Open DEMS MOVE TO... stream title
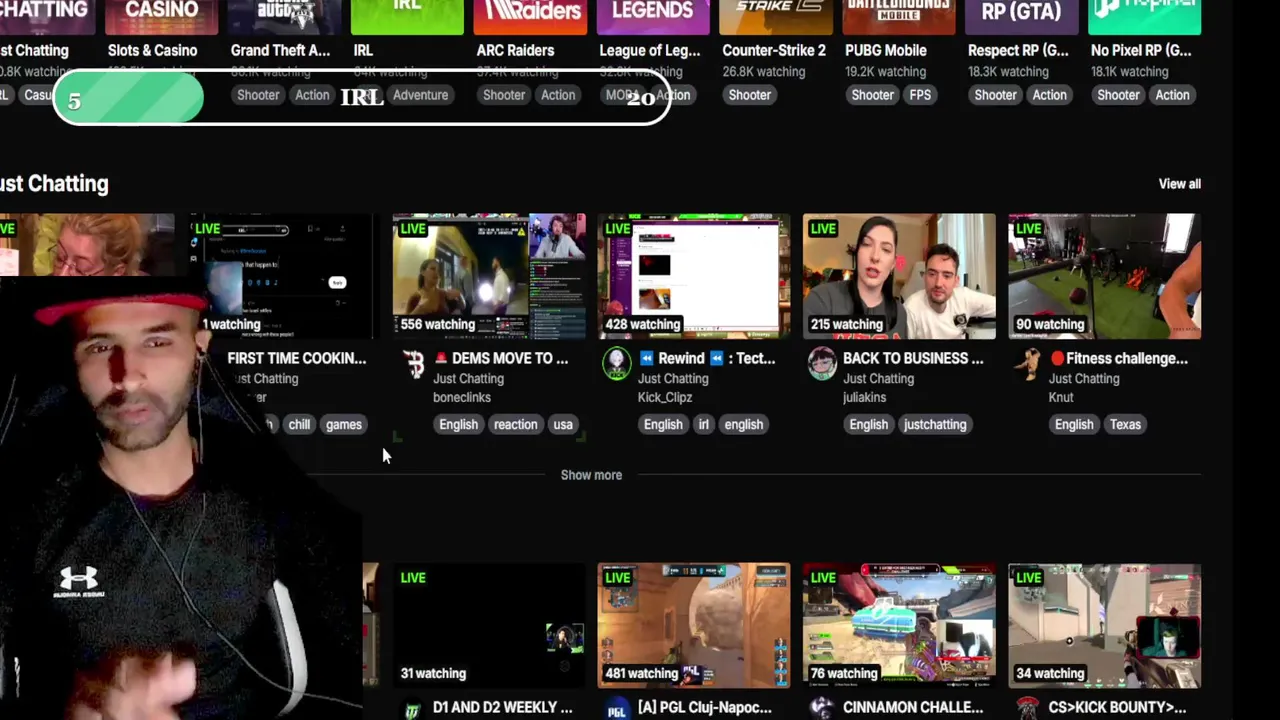The height and width of the screenshot is (720, 1280). point(500,358)
